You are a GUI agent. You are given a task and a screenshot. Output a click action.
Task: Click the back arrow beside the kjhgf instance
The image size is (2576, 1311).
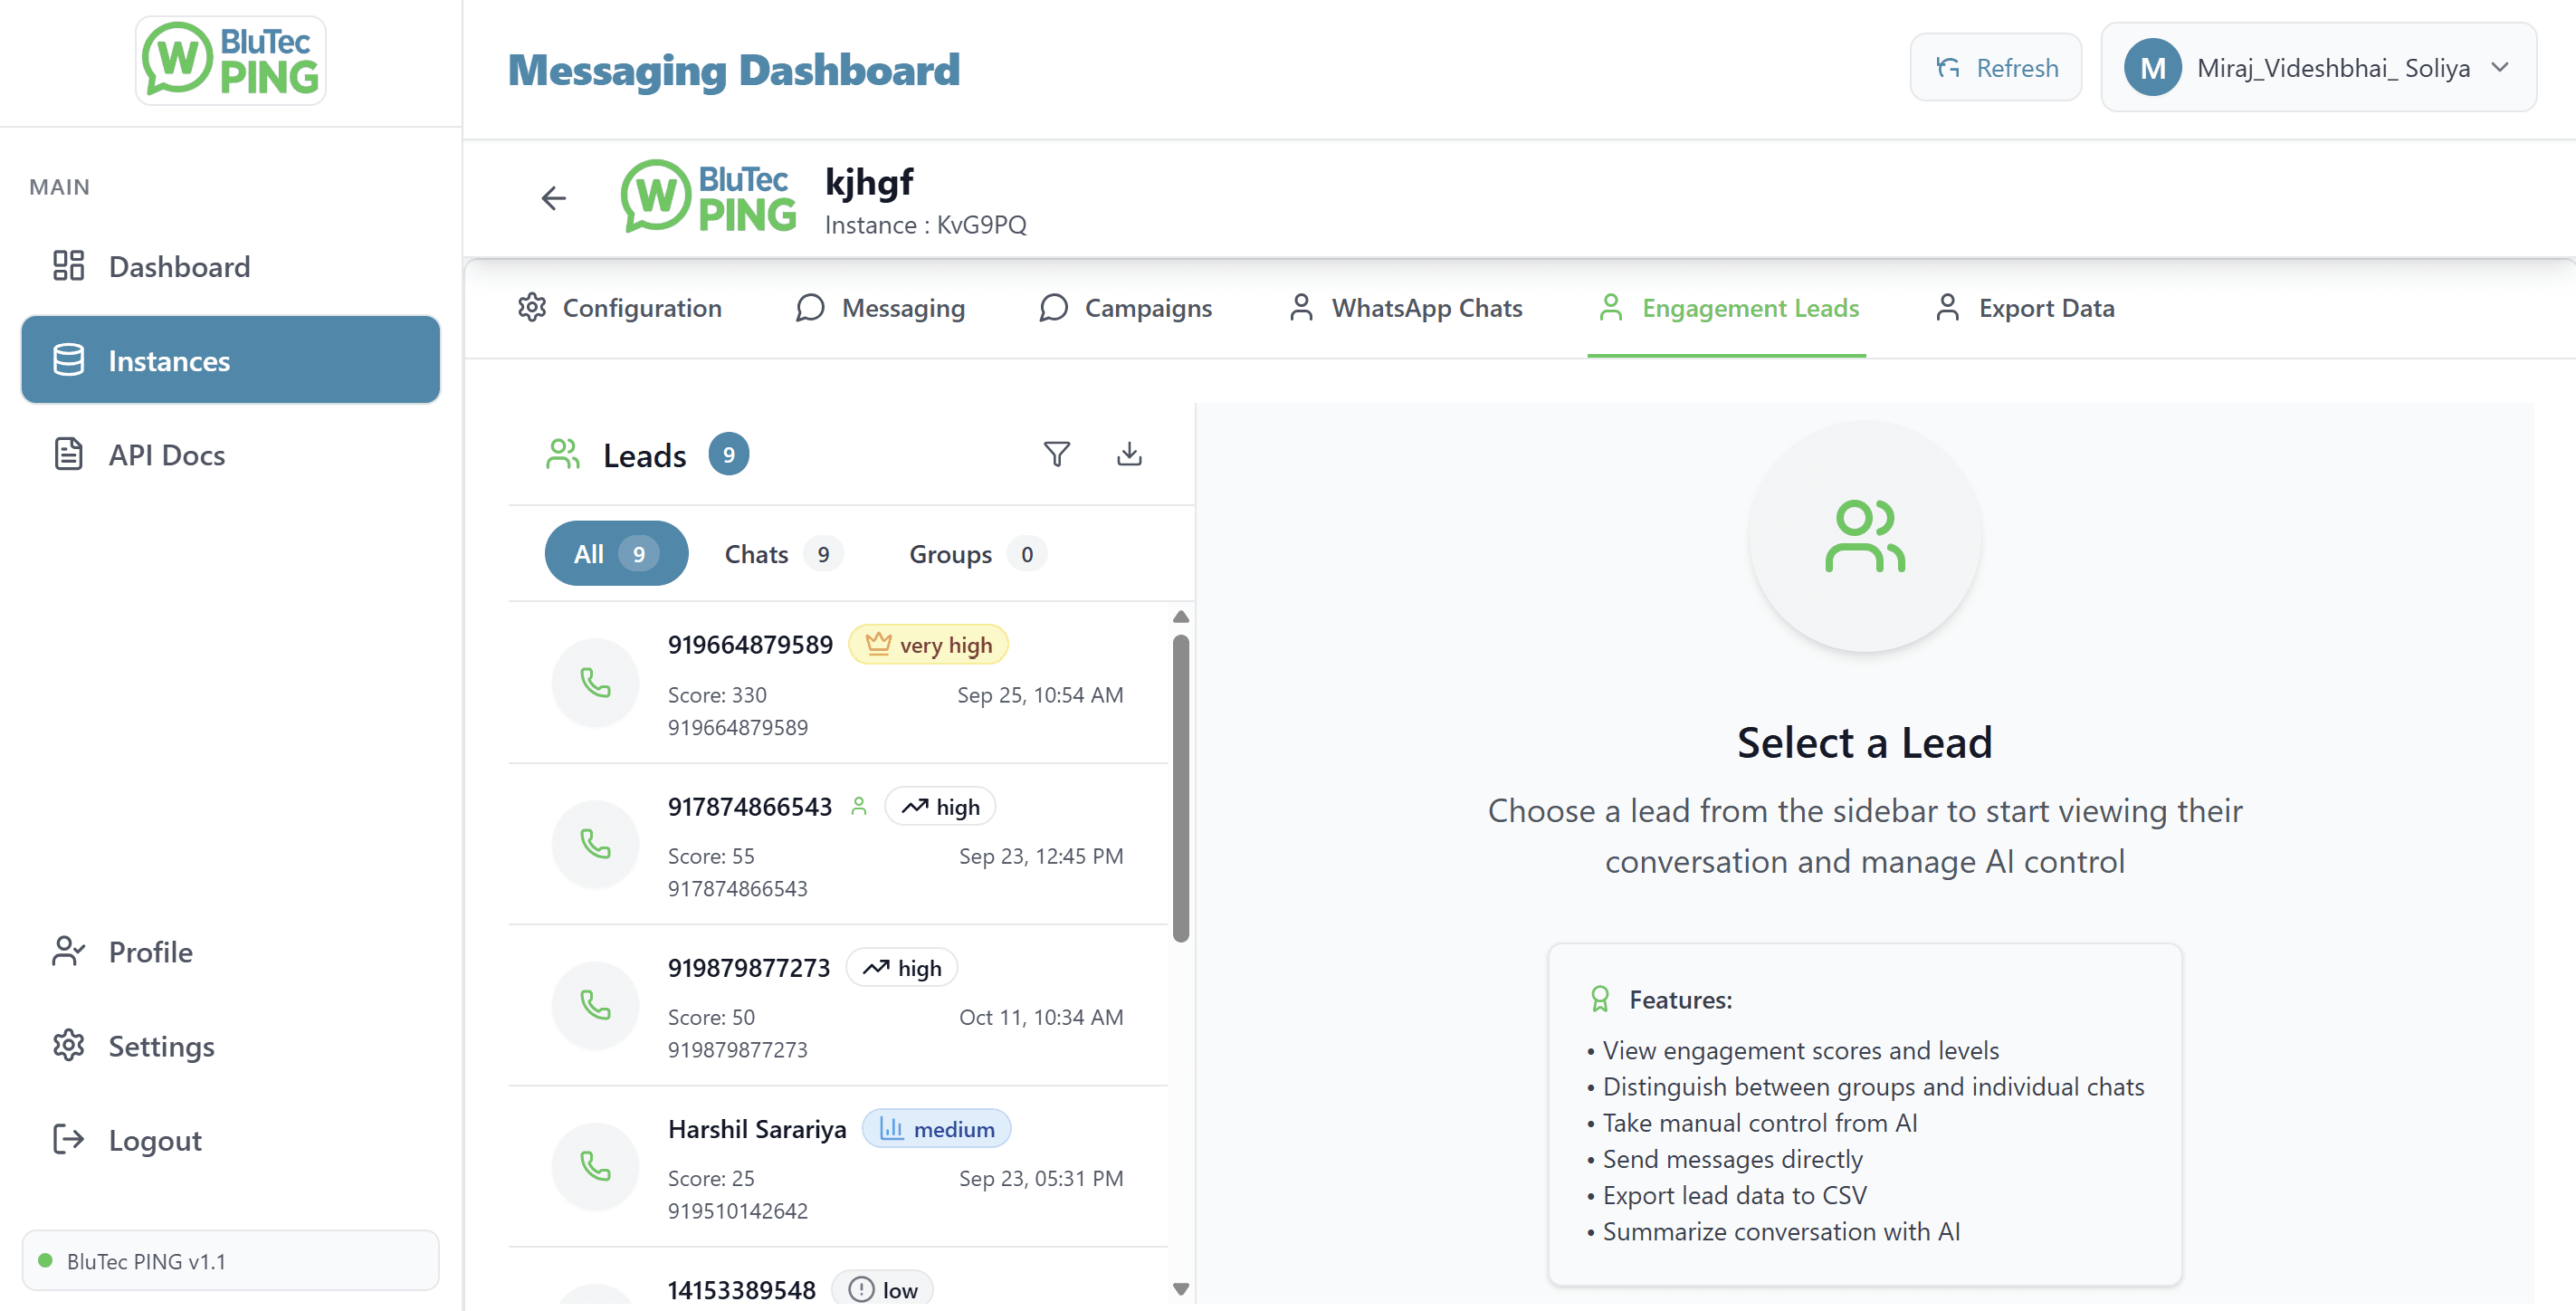(553, 198)
